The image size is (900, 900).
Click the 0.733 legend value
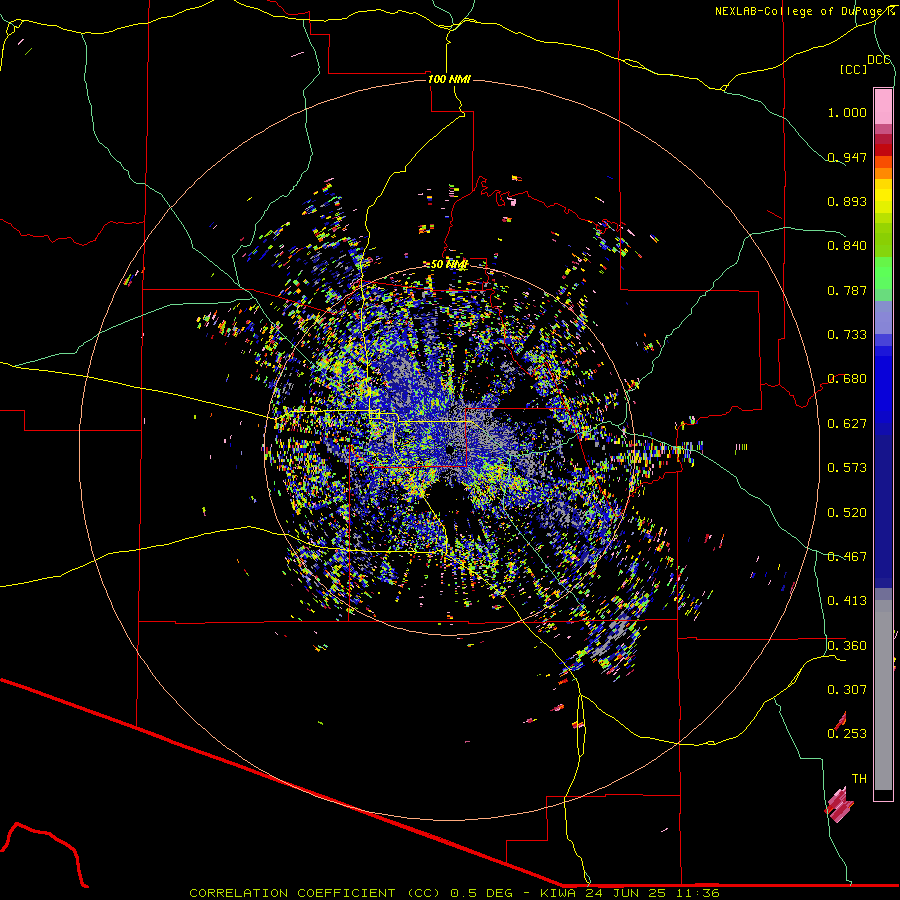point(847,335)
